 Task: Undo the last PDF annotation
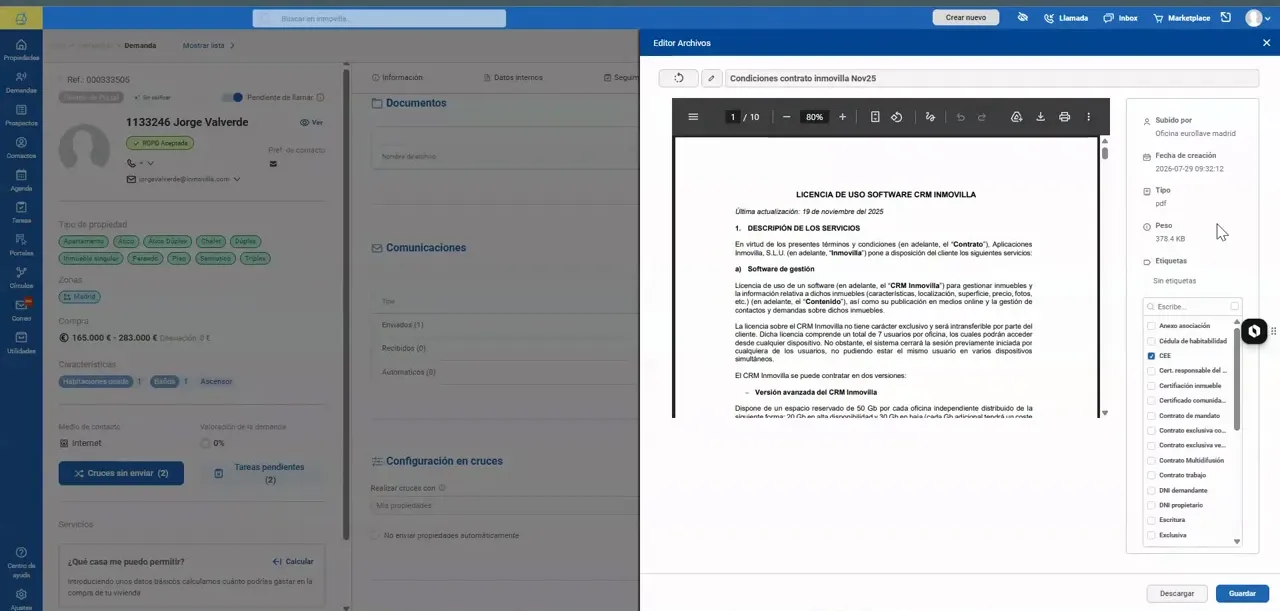tap(960, 117)
